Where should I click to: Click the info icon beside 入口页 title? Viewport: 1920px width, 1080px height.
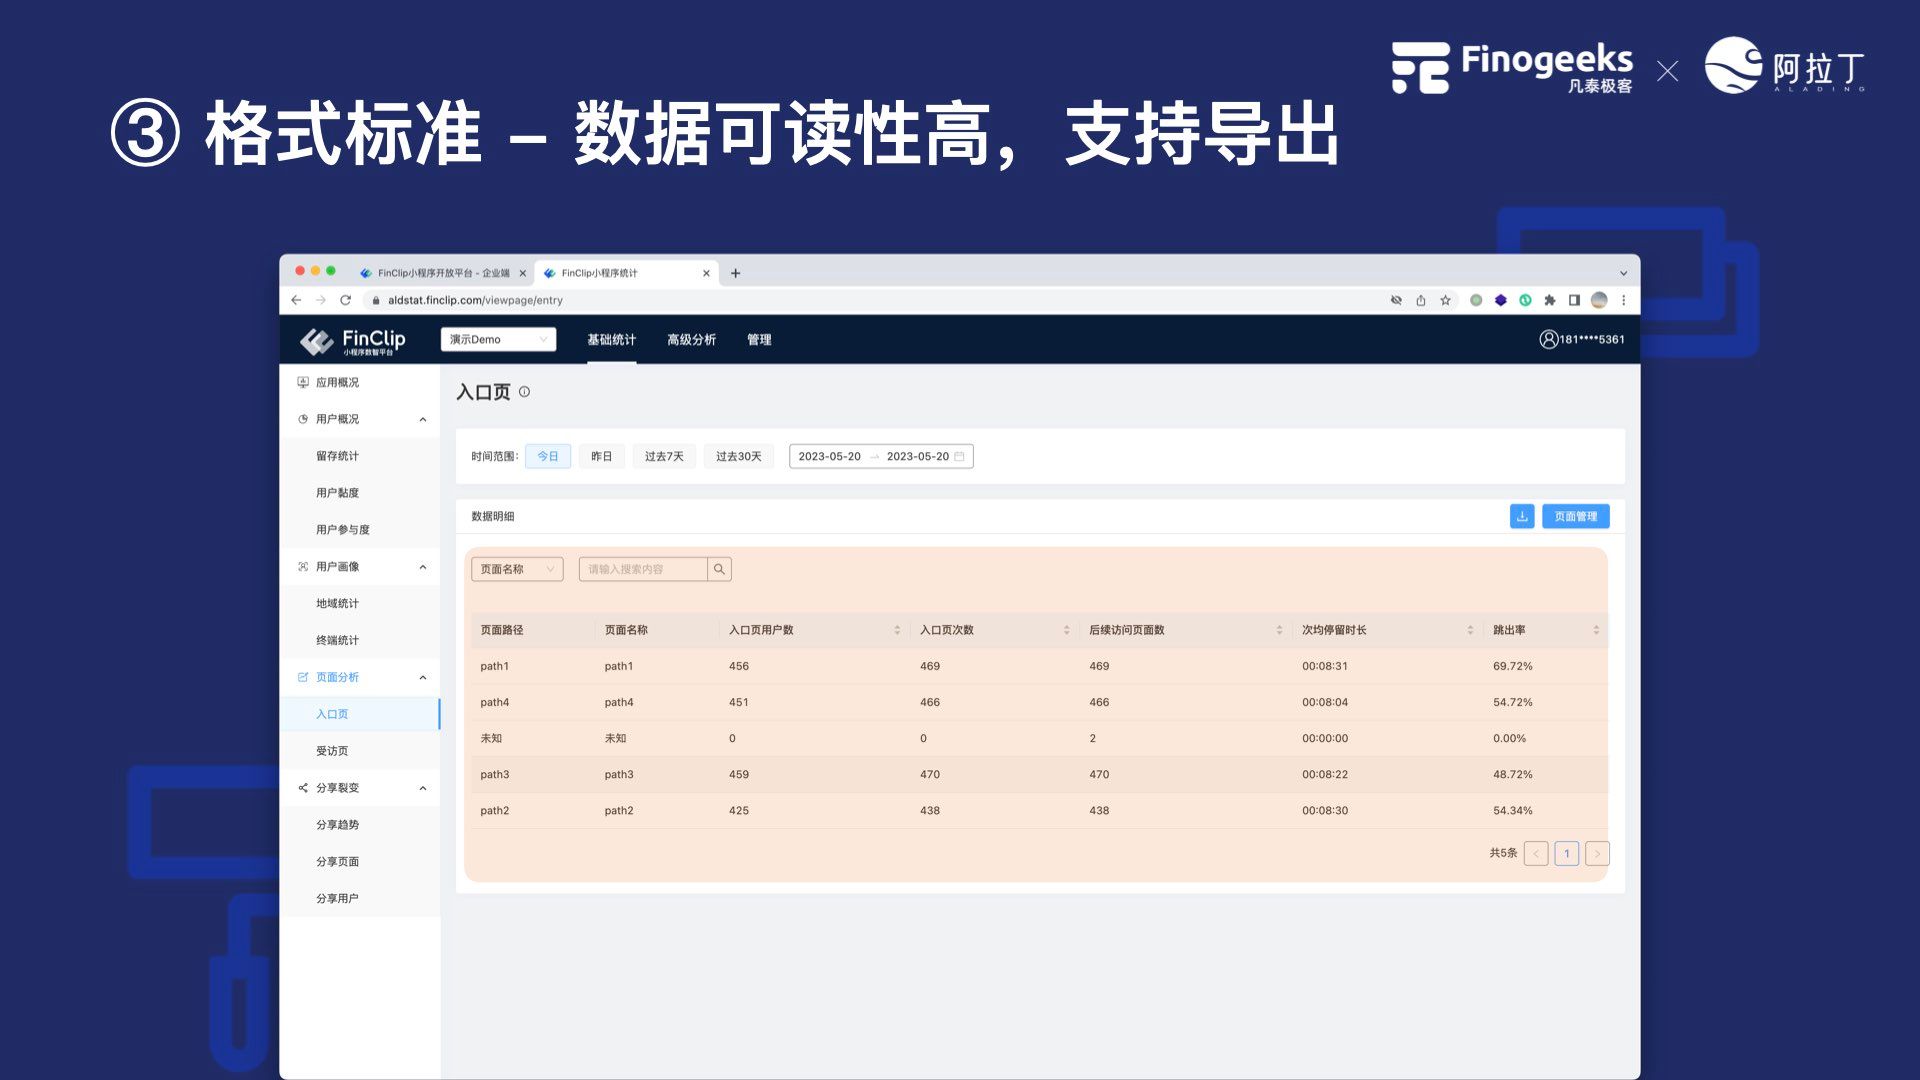click(x=524, y=392)
